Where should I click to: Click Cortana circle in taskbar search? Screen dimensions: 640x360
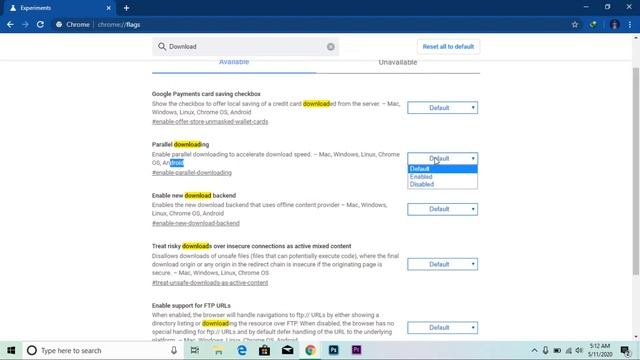(31, 350)
